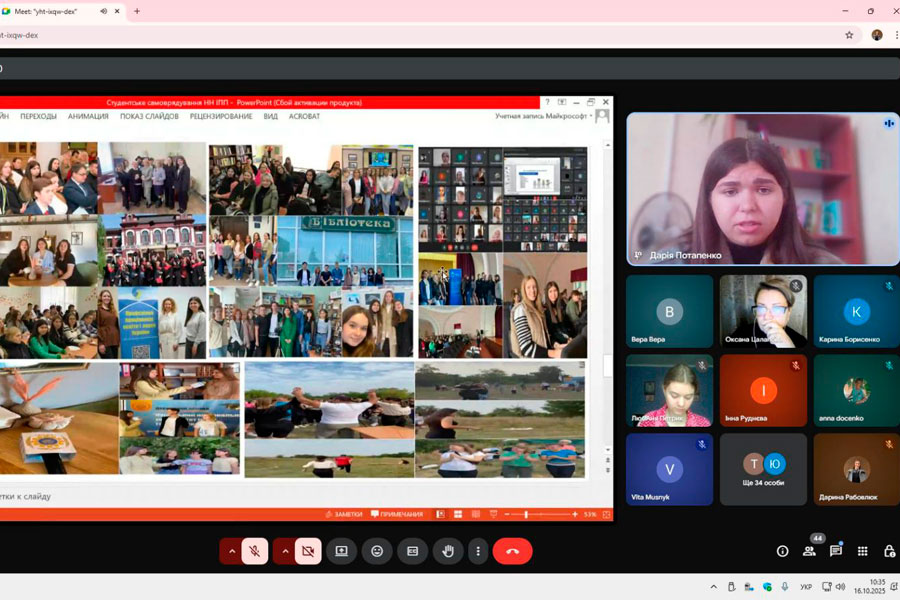Switch to Reading view in status bar

(476, 514)
